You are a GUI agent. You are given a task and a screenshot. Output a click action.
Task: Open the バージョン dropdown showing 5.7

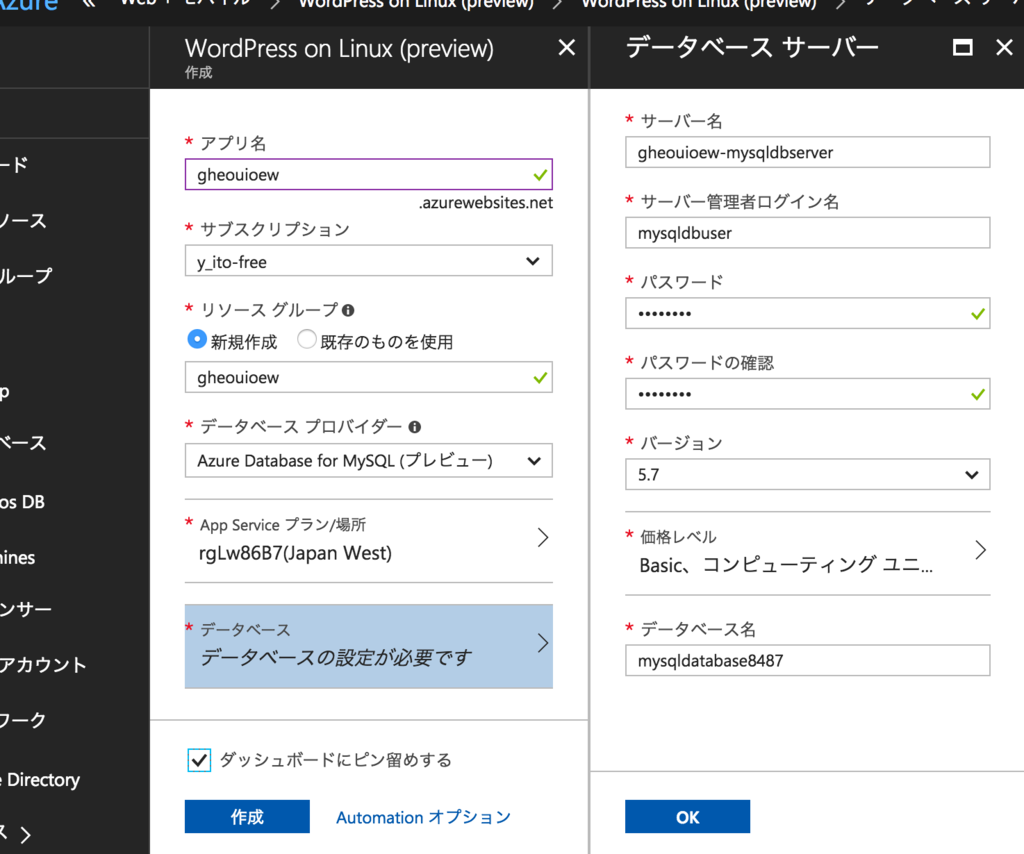807,475
